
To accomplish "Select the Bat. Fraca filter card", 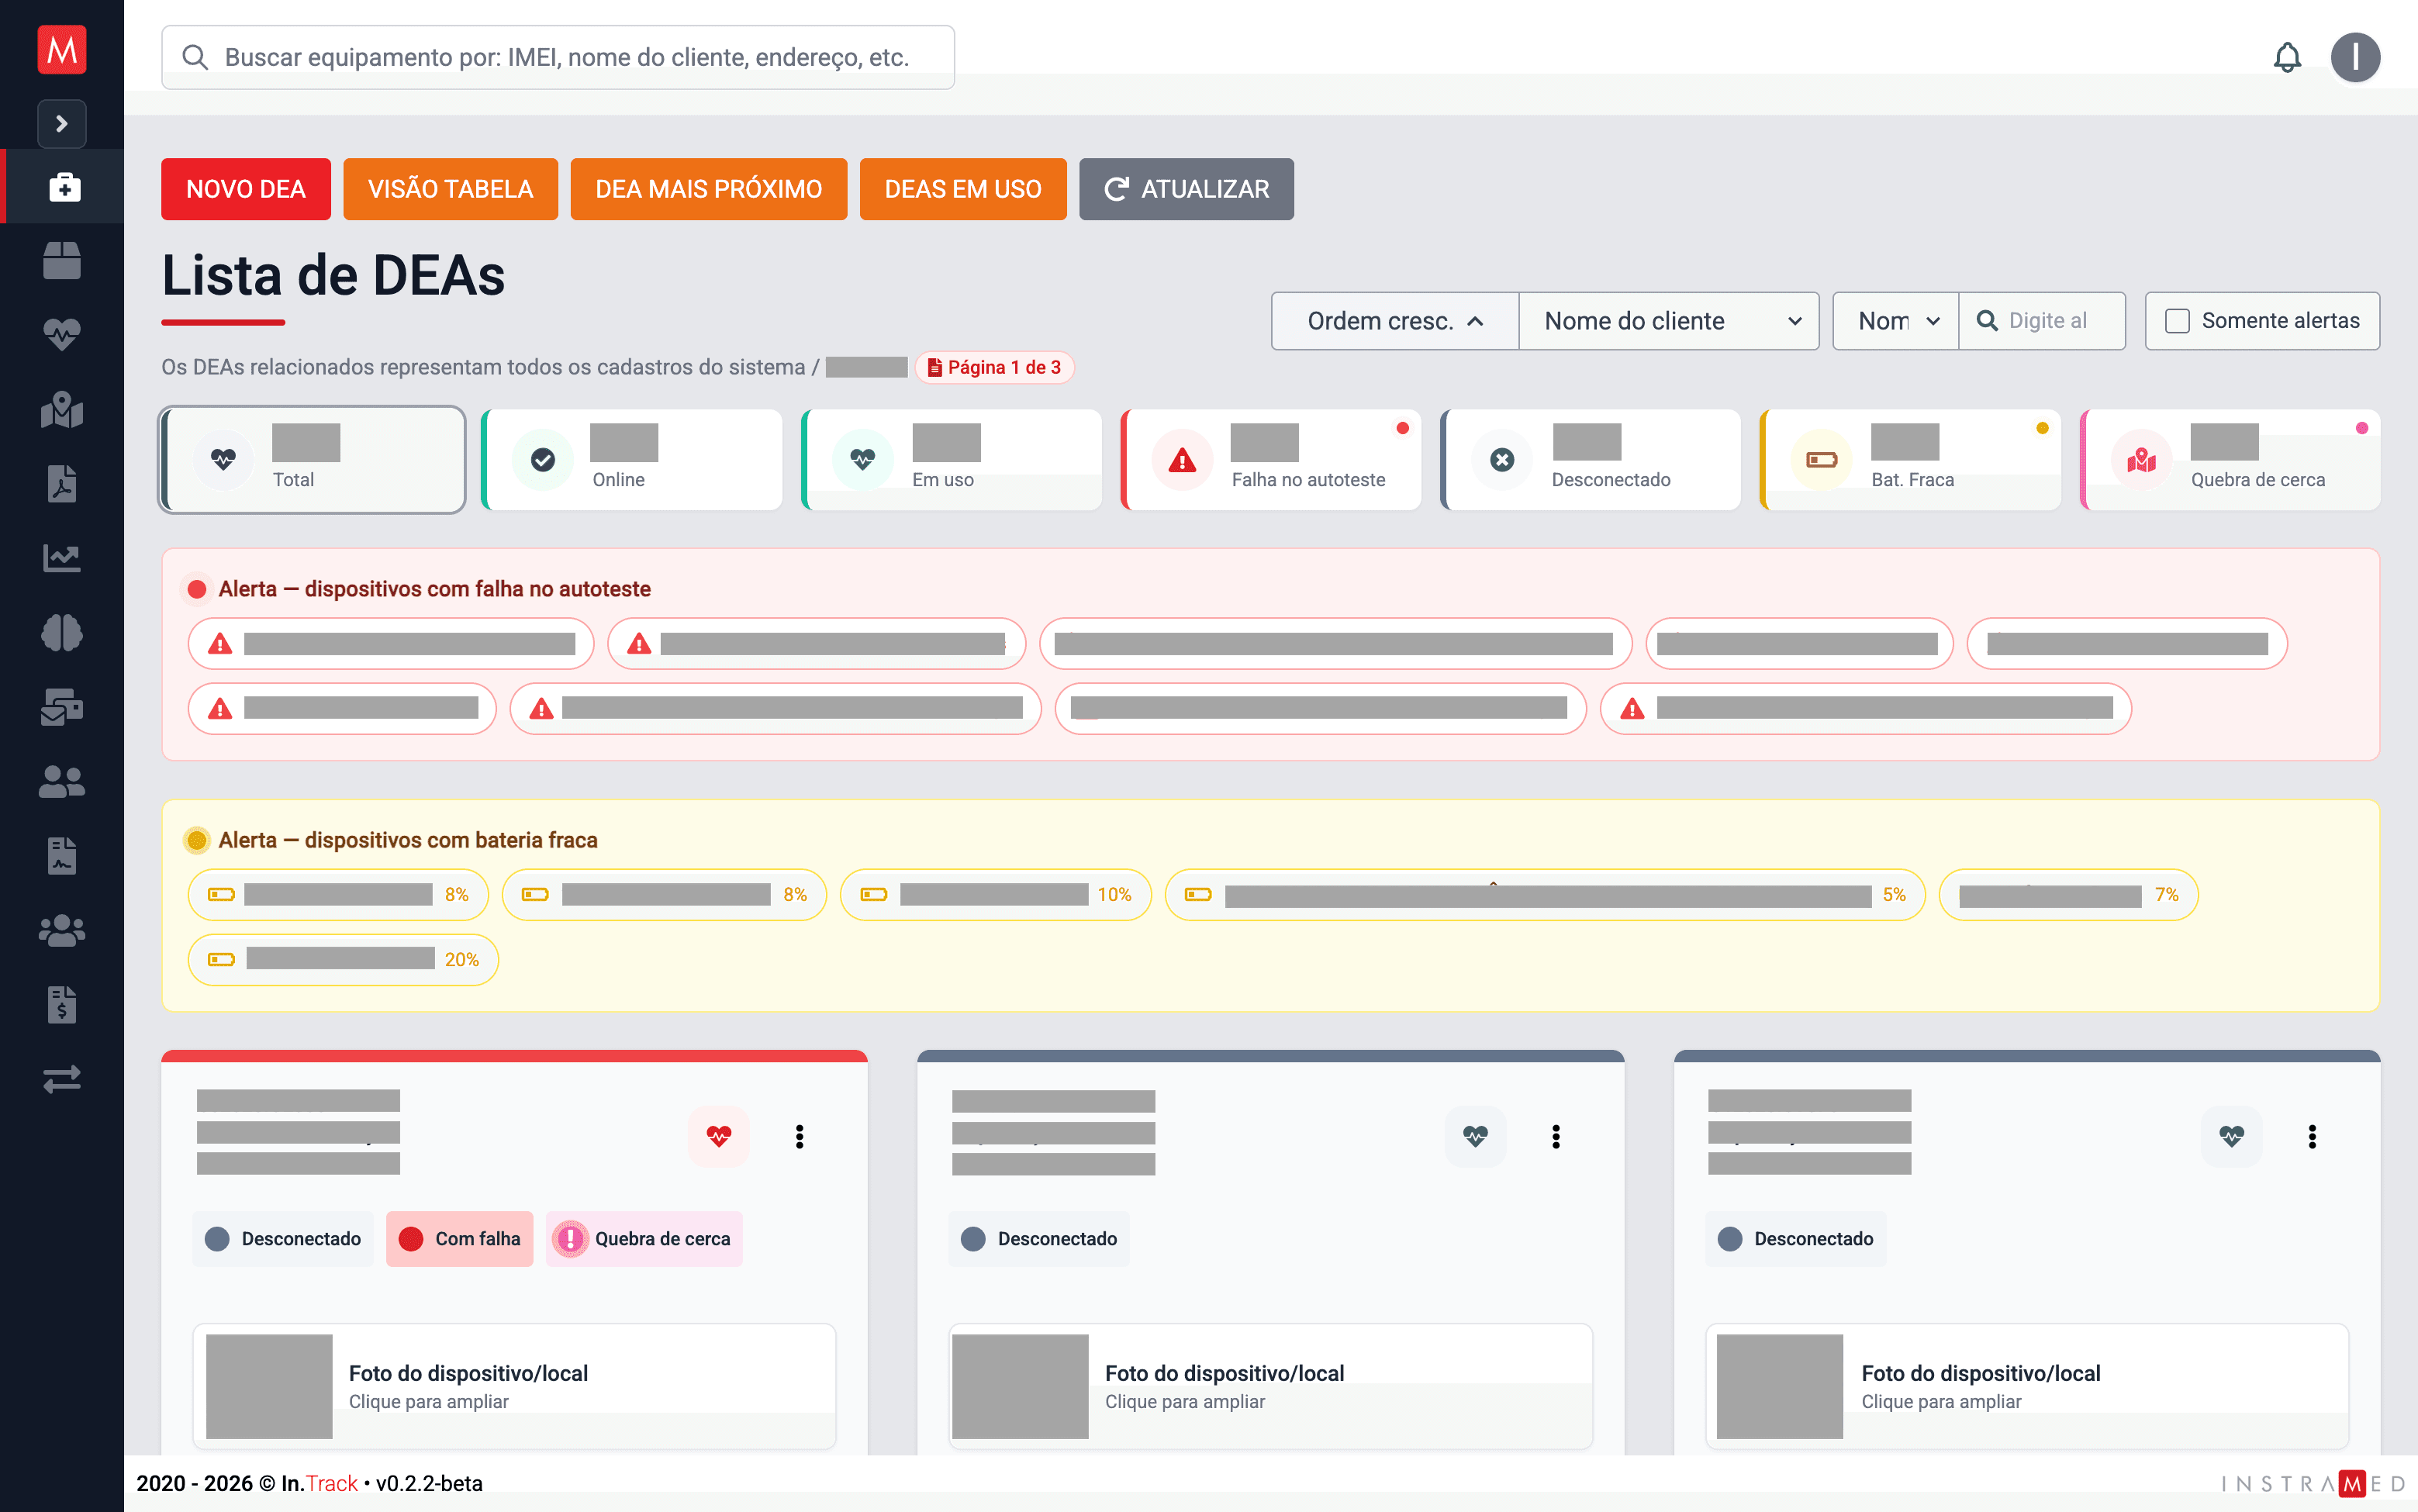I will point(1910,460).
